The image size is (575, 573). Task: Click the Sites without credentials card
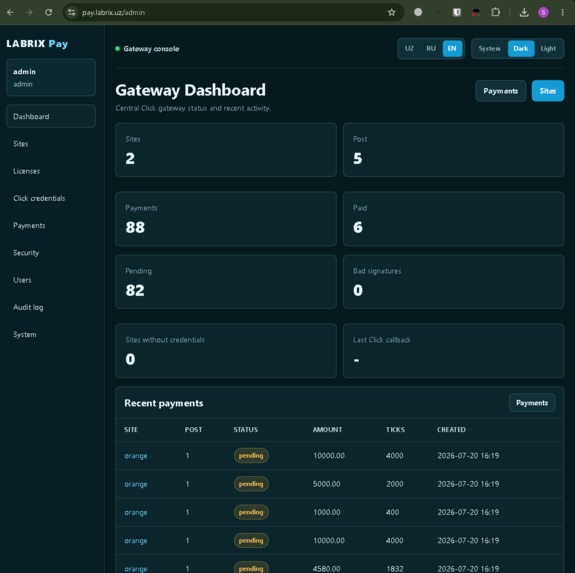(x=226, y=351)
